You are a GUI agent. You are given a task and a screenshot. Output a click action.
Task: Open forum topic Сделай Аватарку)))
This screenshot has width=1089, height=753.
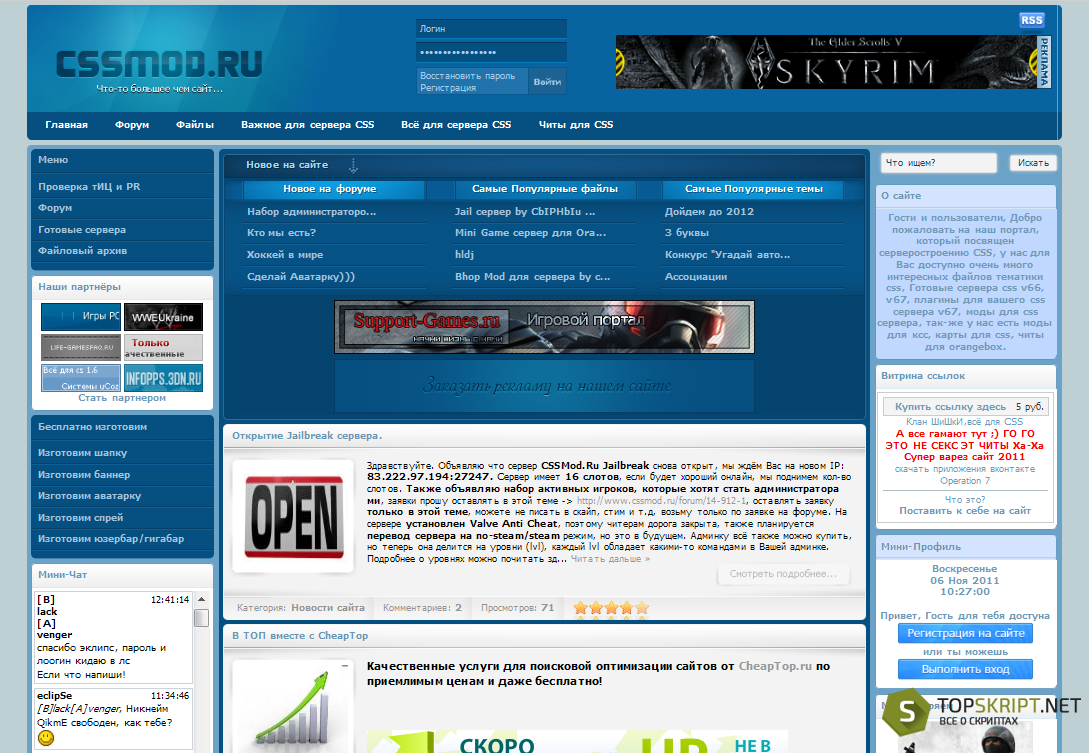(301, 276)
